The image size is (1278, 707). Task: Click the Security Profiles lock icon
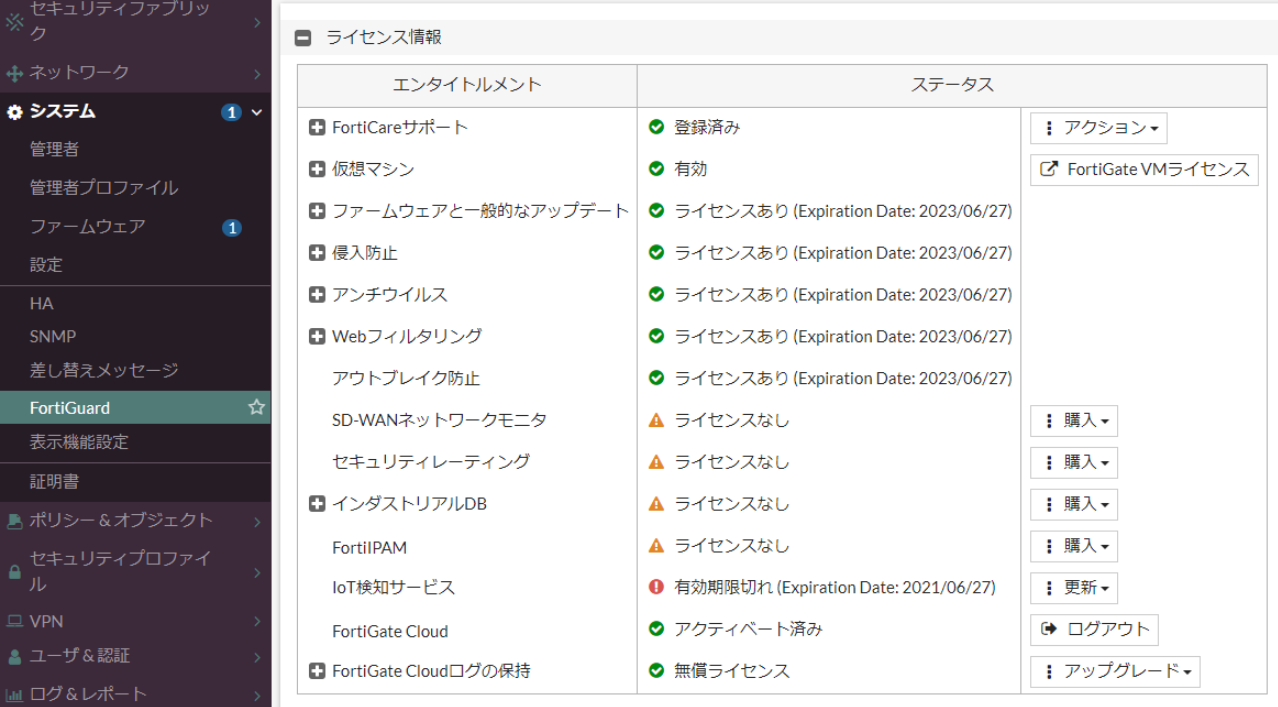coord(14,572)
